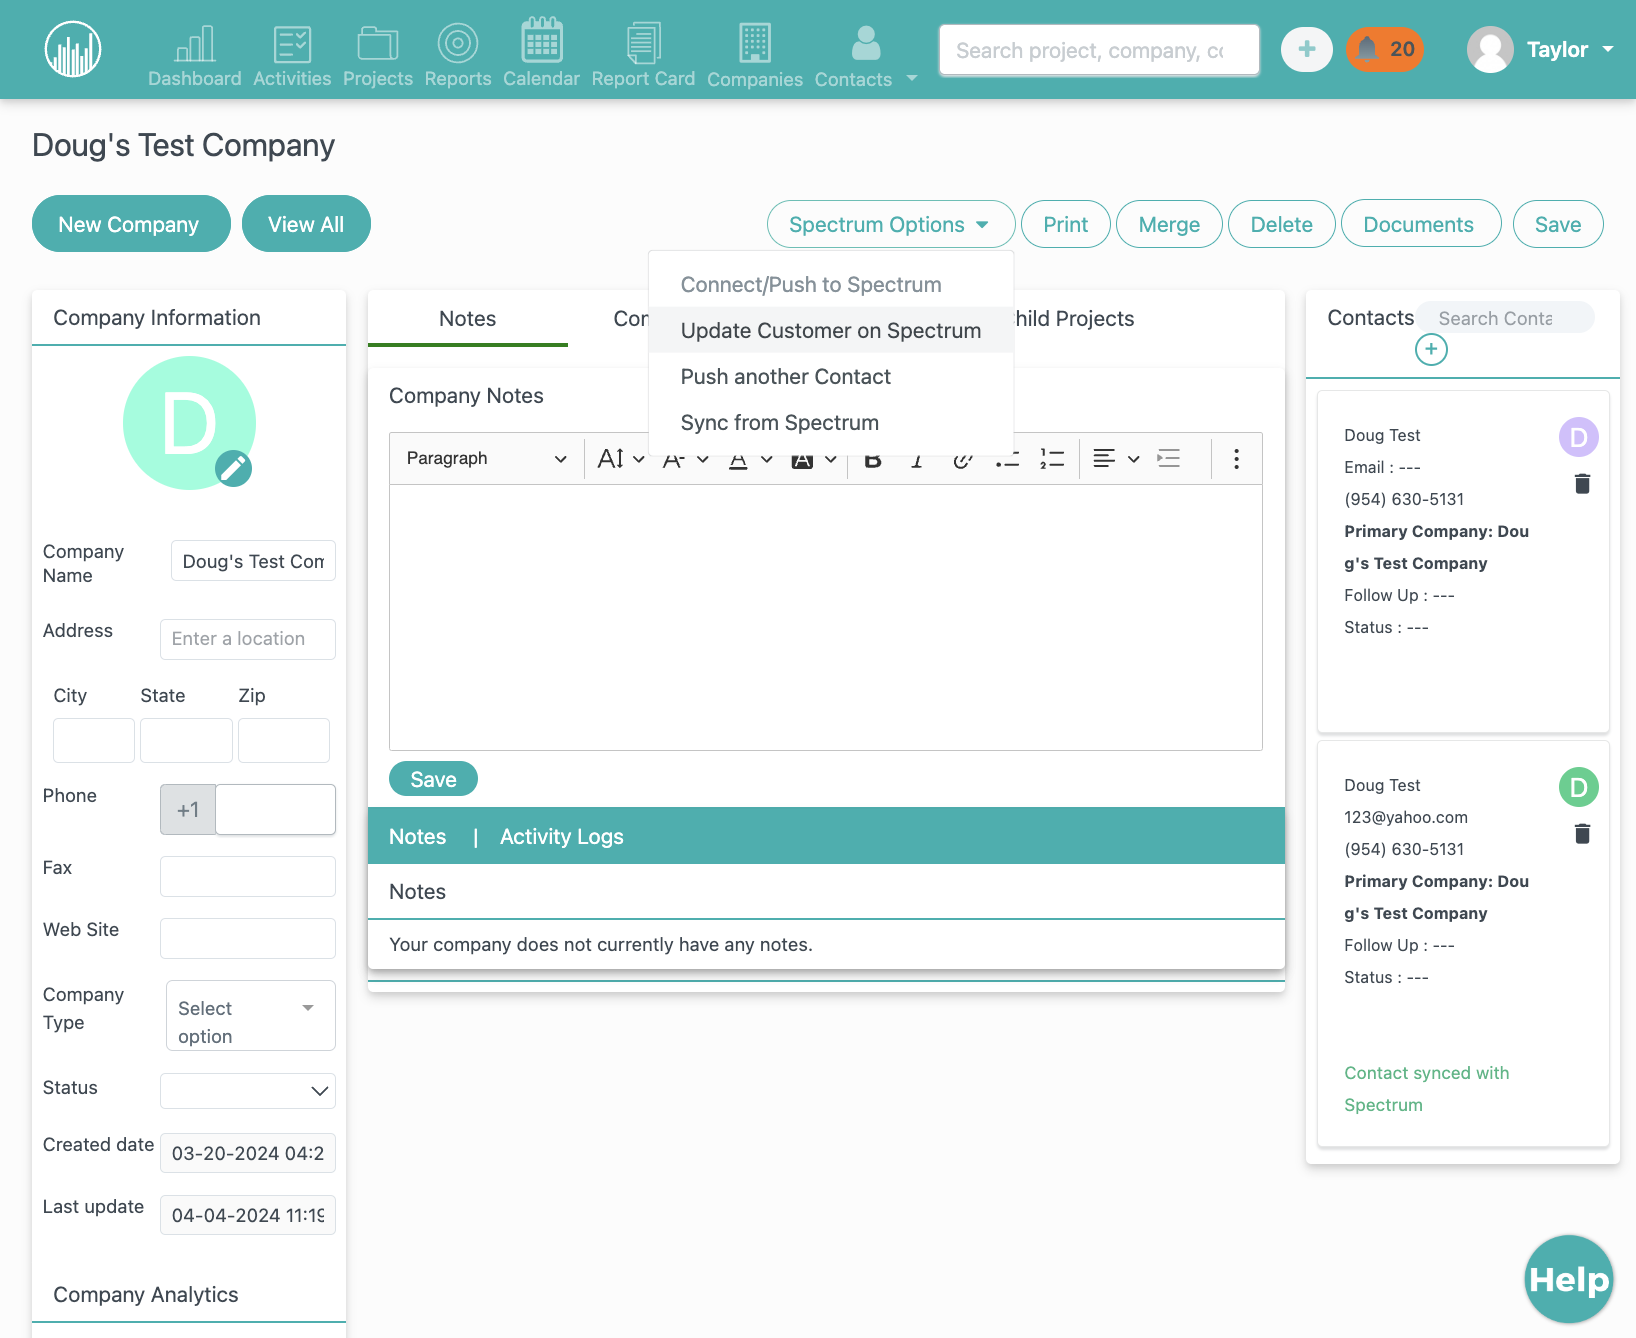The width and height of the screenshot is (1636, 1338).
Task: Click the plus quick-add button in header
Action: click(x=1307, y=49)
